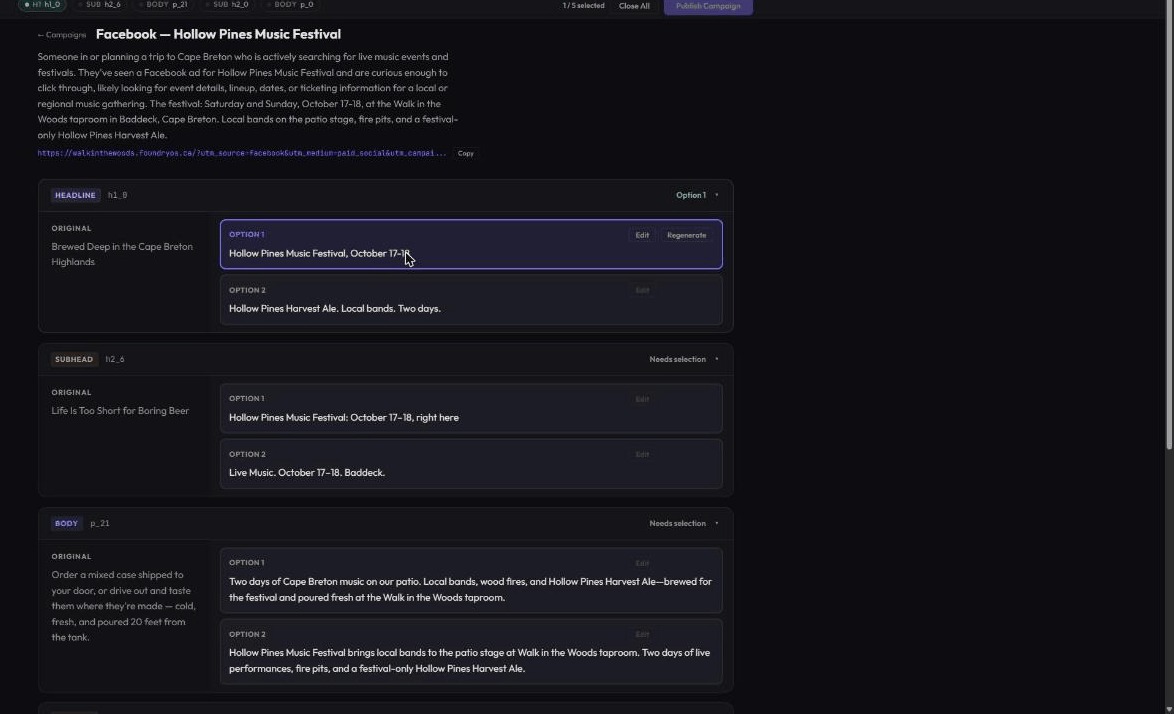Jump to H1 h1_0 chip
1174x714 pixels.
42,4
